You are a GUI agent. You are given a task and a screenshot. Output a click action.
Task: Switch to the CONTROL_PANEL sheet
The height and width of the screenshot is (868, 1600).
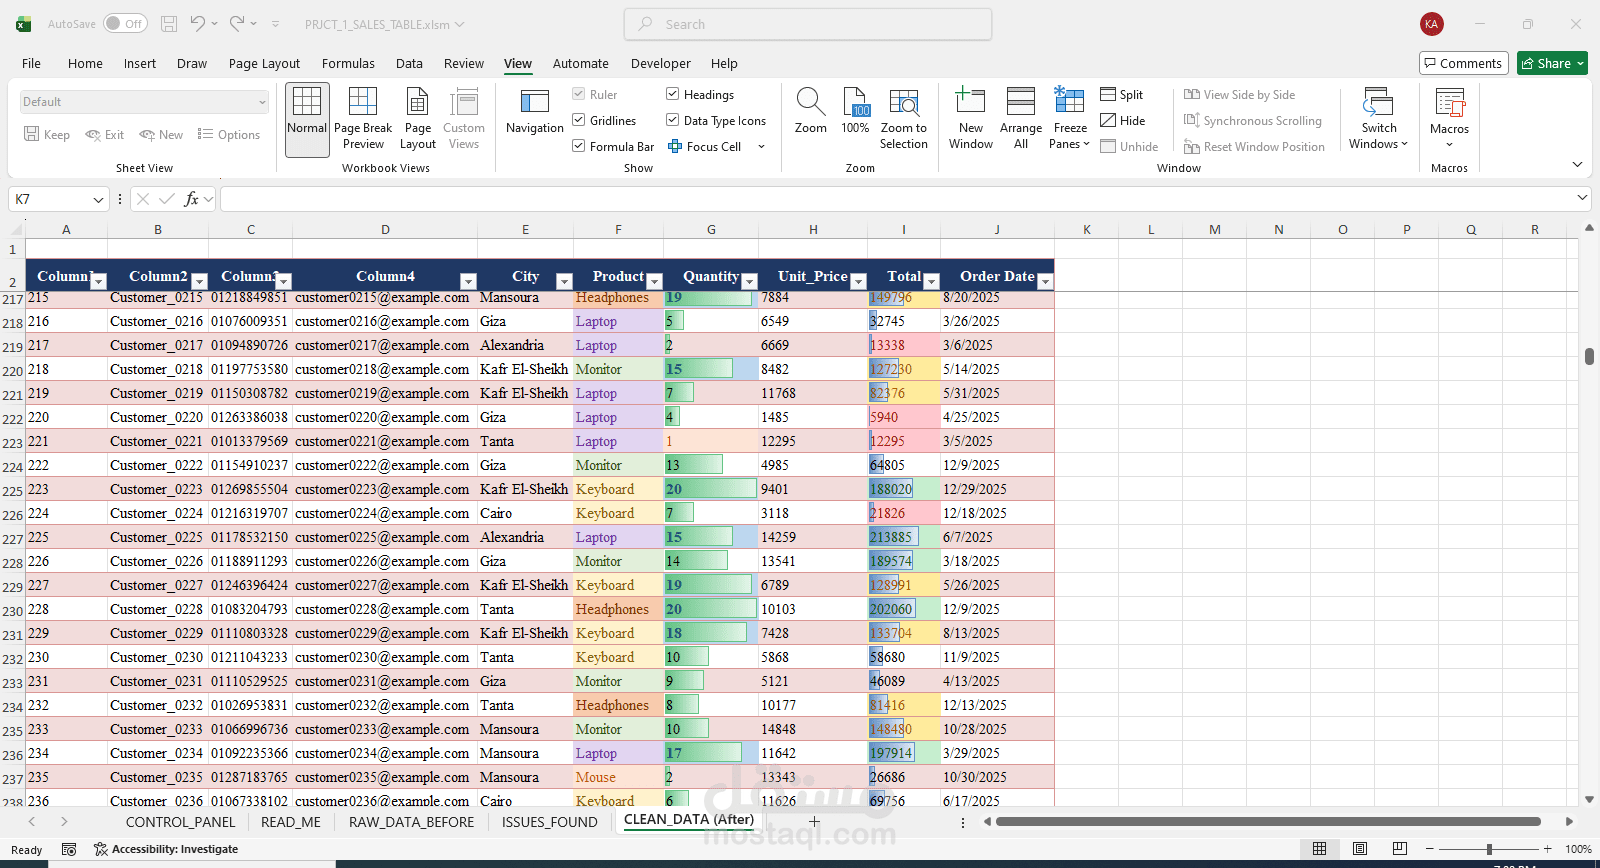click(x=181, y=822)
